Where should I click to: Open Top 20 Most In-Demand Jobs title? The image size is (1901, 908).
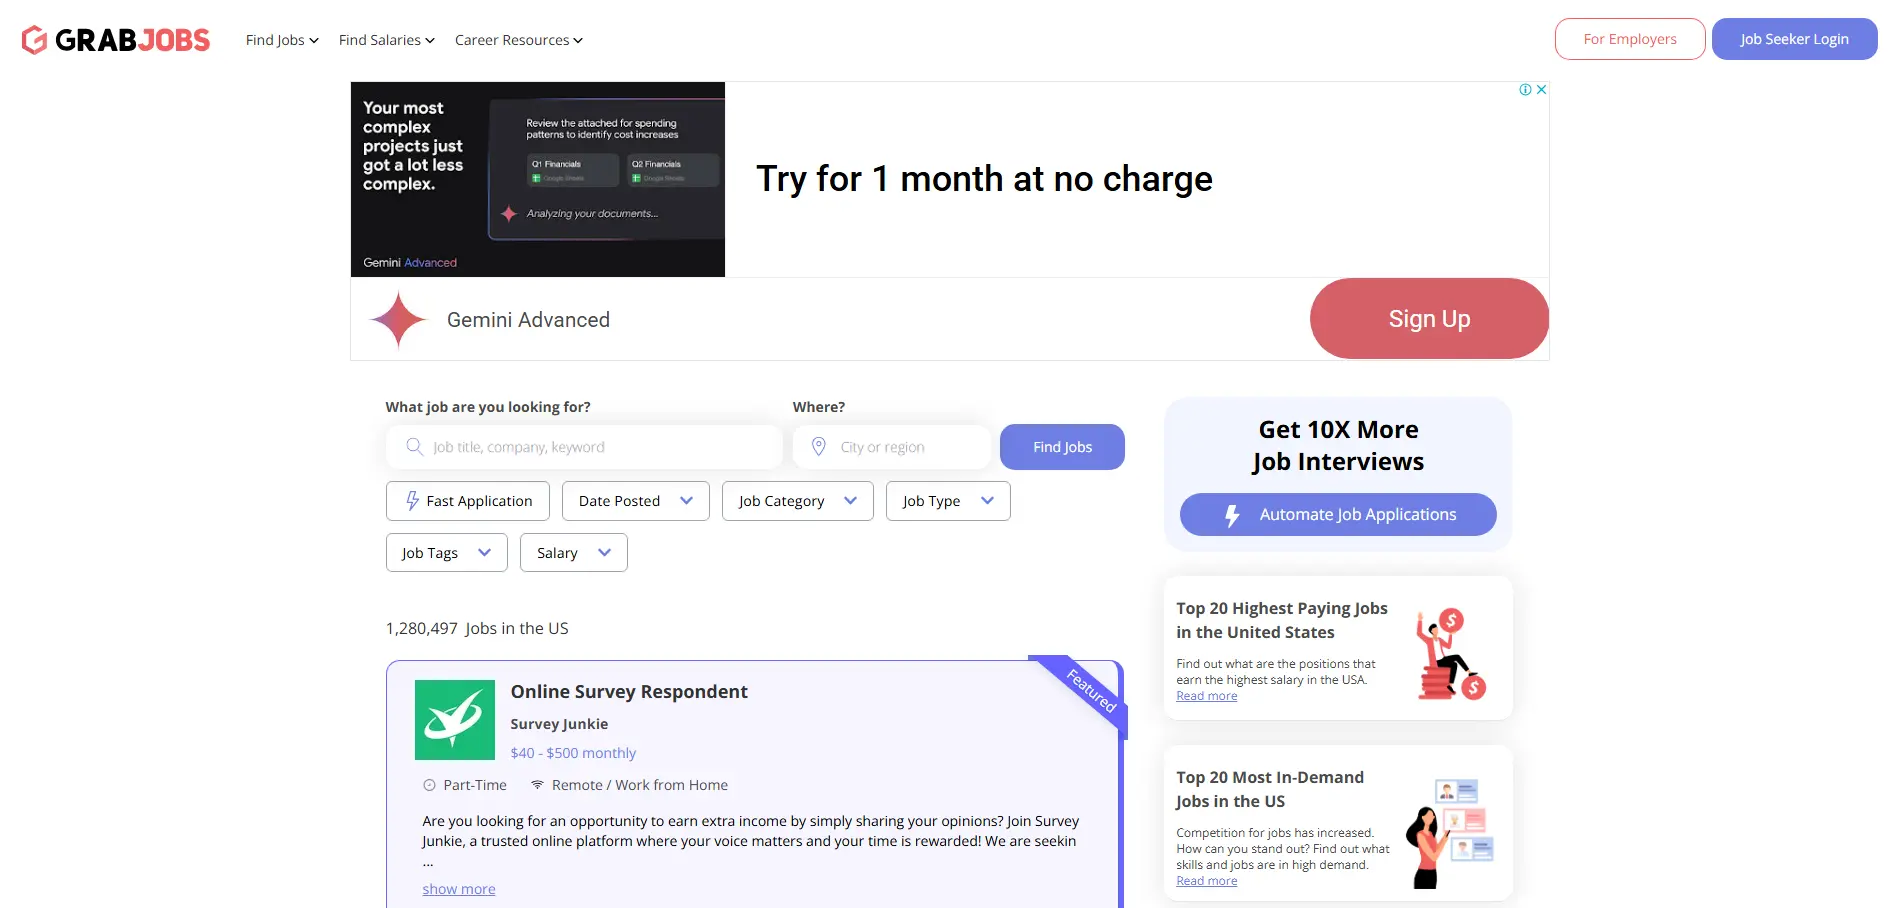tap(1270, 789)
